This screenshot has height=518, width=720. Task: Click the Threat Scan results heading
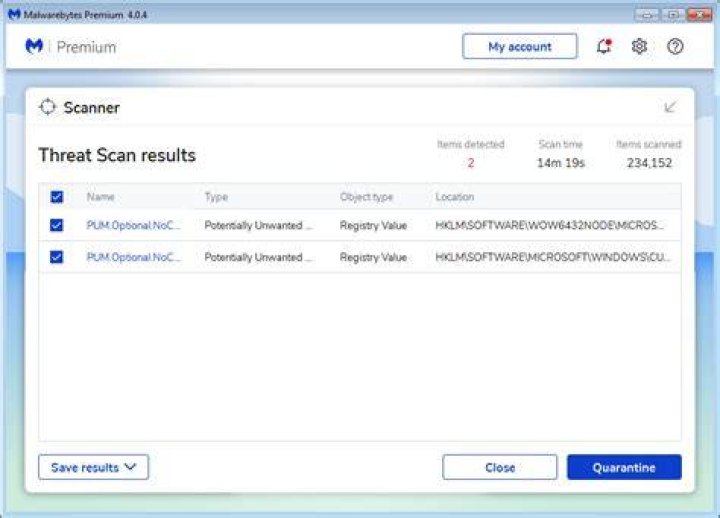[x=117, y=155]
